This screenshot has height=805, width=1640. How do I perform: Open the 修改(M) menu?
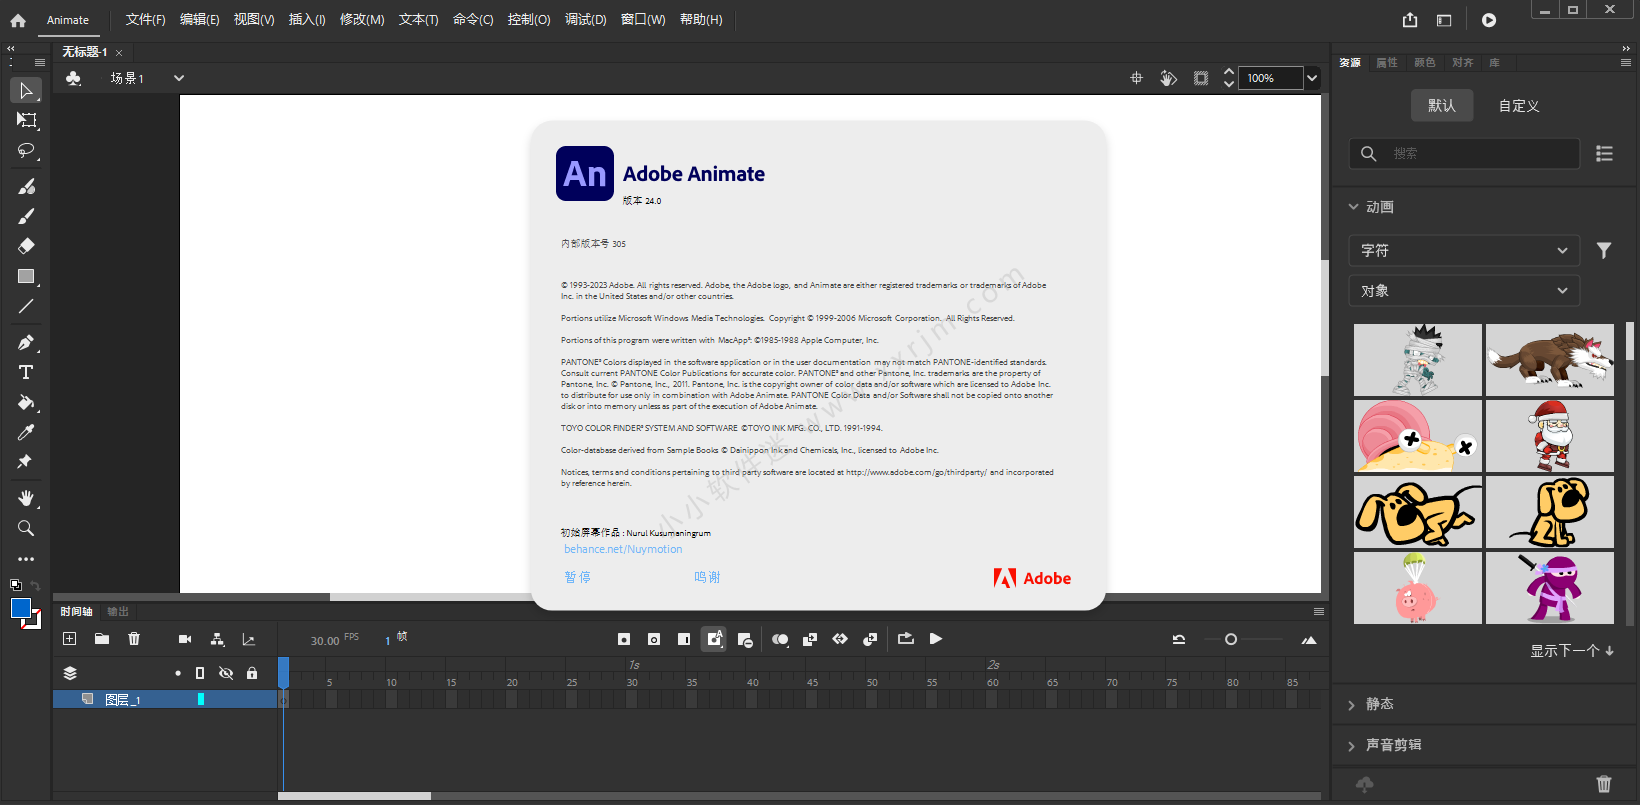pos(362,20)
